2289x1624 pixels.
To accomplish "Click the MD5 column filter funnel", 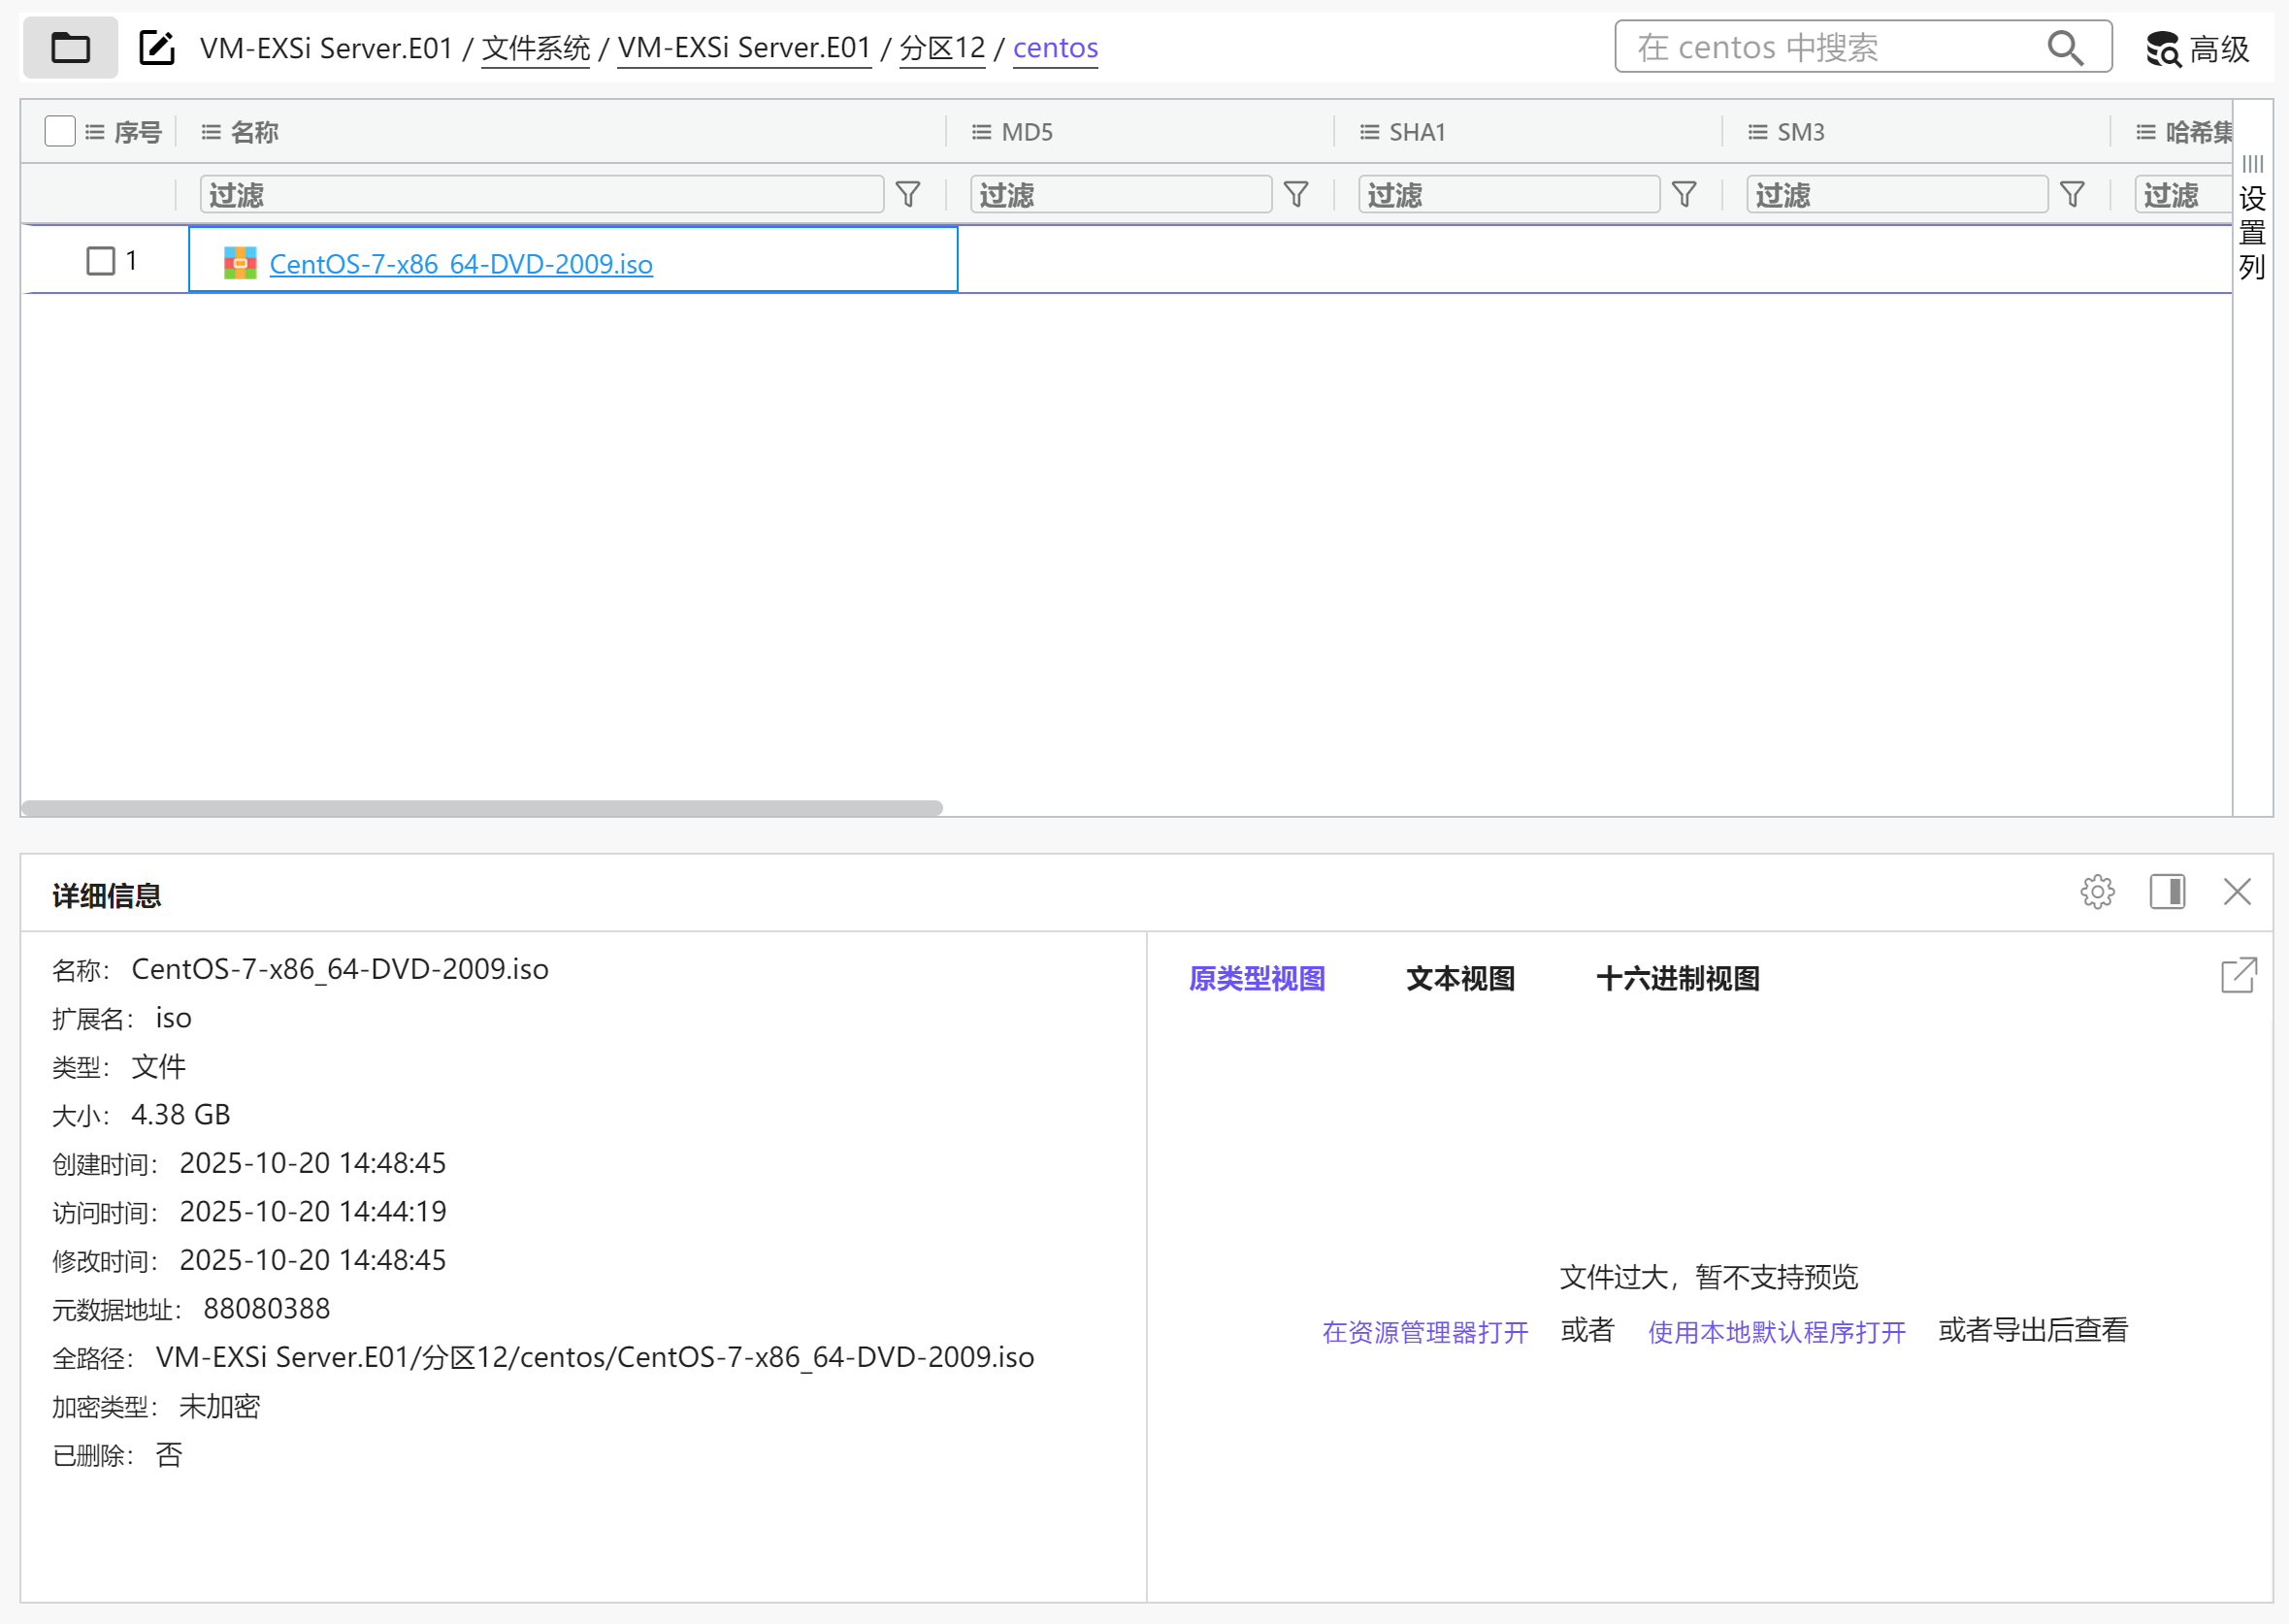I will point(1295,194).
